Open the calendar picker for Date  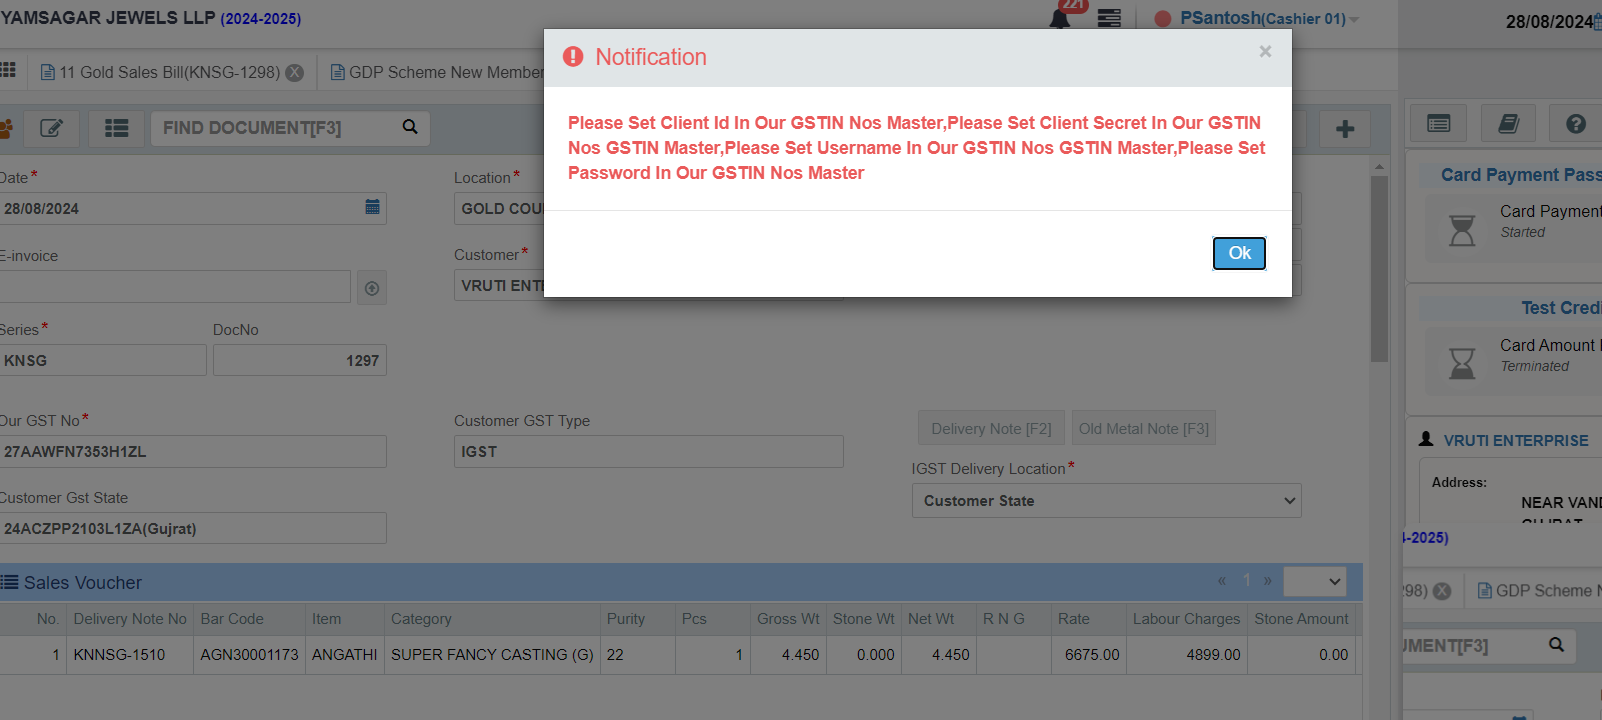pyautogui.click(x=372, y=207)
